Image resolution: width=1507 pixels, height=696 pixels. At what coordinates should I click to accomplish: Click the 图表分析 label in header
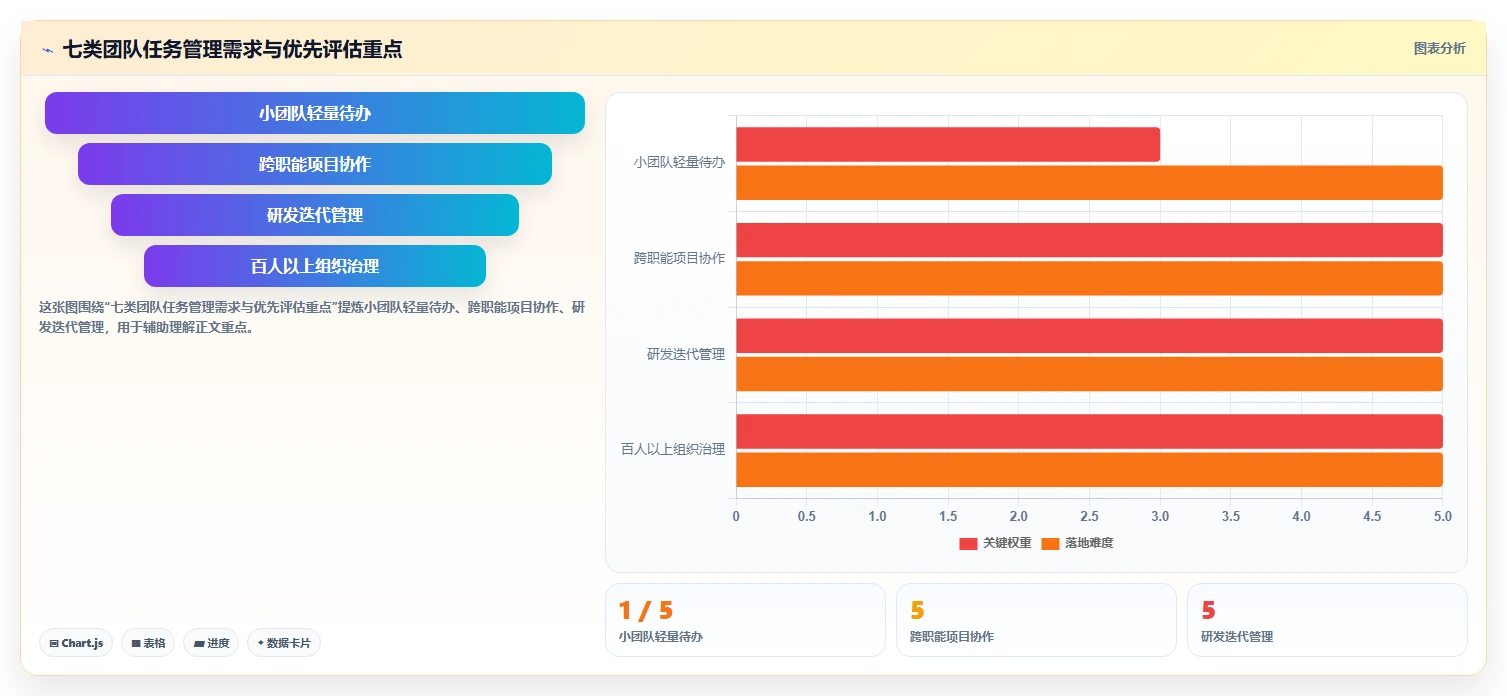(1439, 48)
